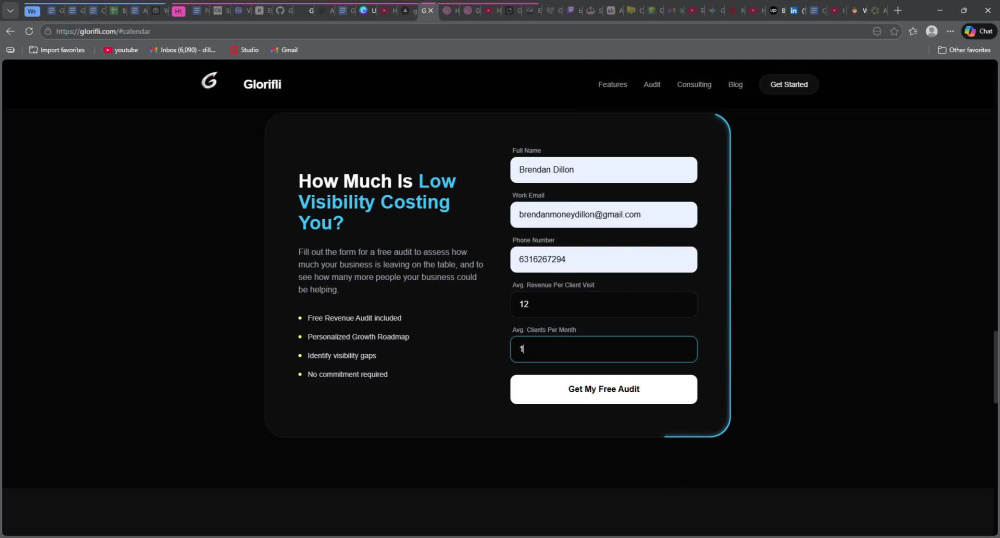Open the youtube bookmark

click(121, 50)
